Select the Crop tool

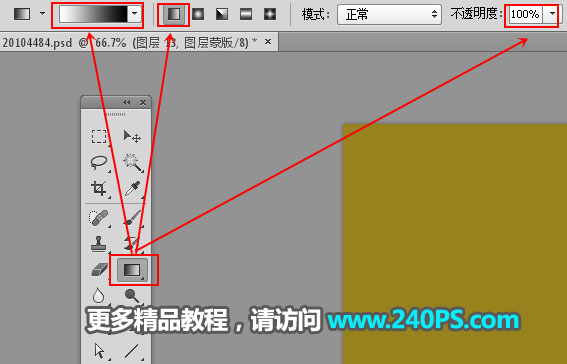click(99, 188)
